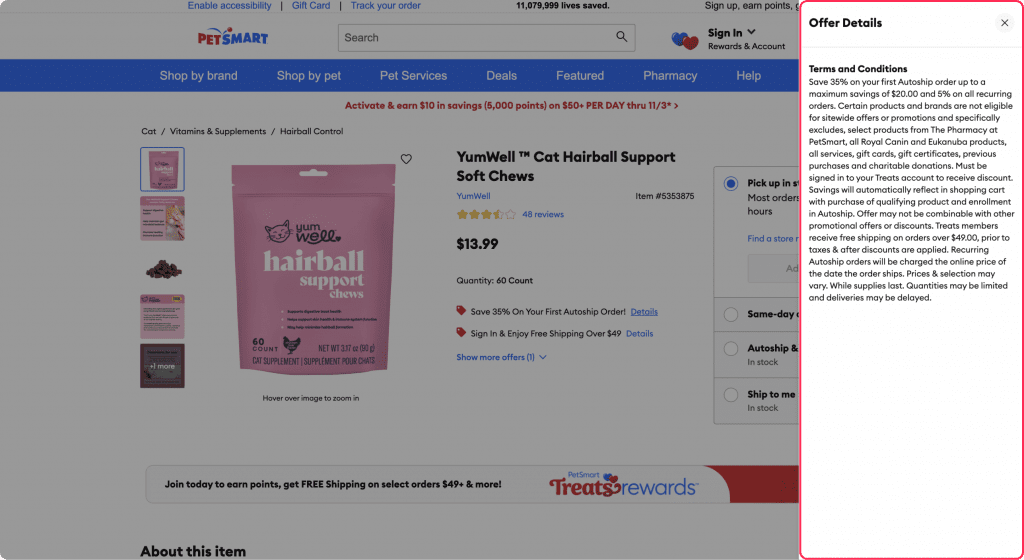This screenshot has width=1024, height=560.
Task: Click the star rating for the product
Action: [486, 214]
